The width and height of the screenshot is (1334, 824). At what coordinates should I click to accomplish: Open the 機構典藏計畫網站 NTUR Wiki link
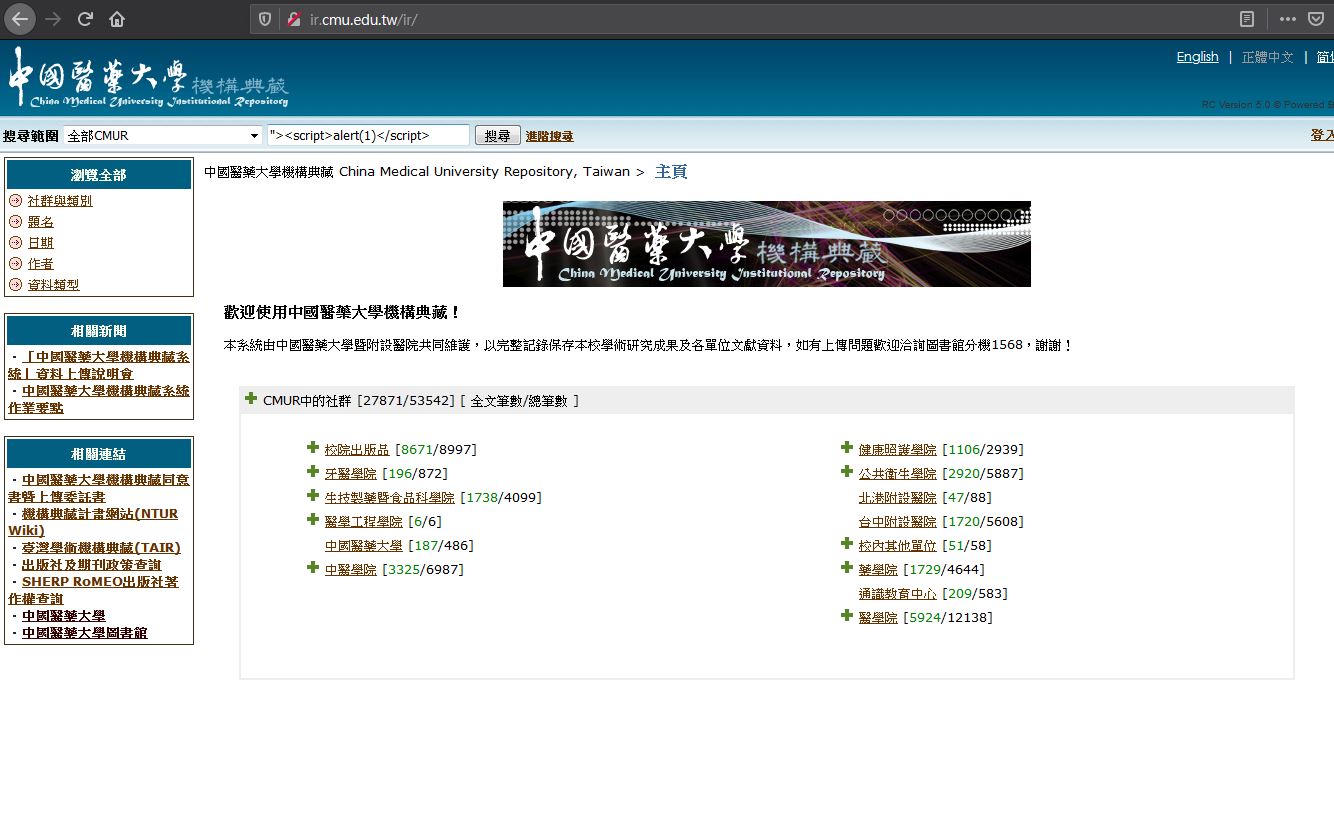coord(93,522)
